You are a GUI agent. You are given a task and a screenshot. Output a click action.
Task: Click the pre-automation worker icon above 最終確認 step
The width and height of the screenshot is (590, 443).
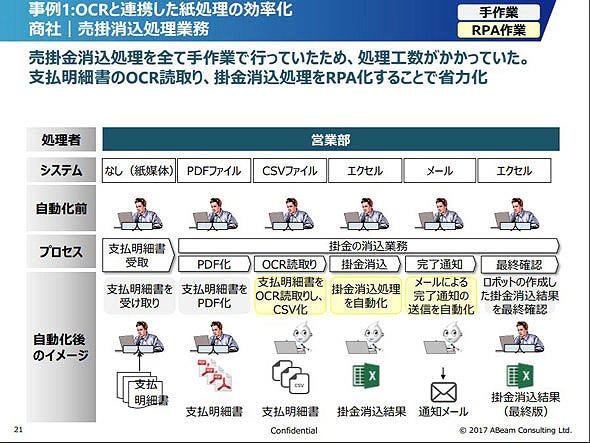(514, 214)
